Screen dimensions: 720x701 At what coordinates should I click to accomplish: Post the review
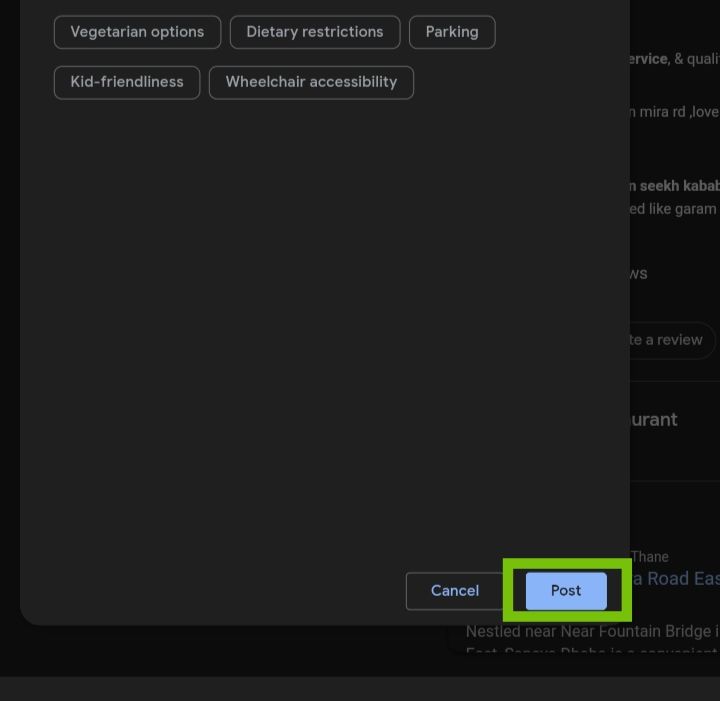point(566,591)
